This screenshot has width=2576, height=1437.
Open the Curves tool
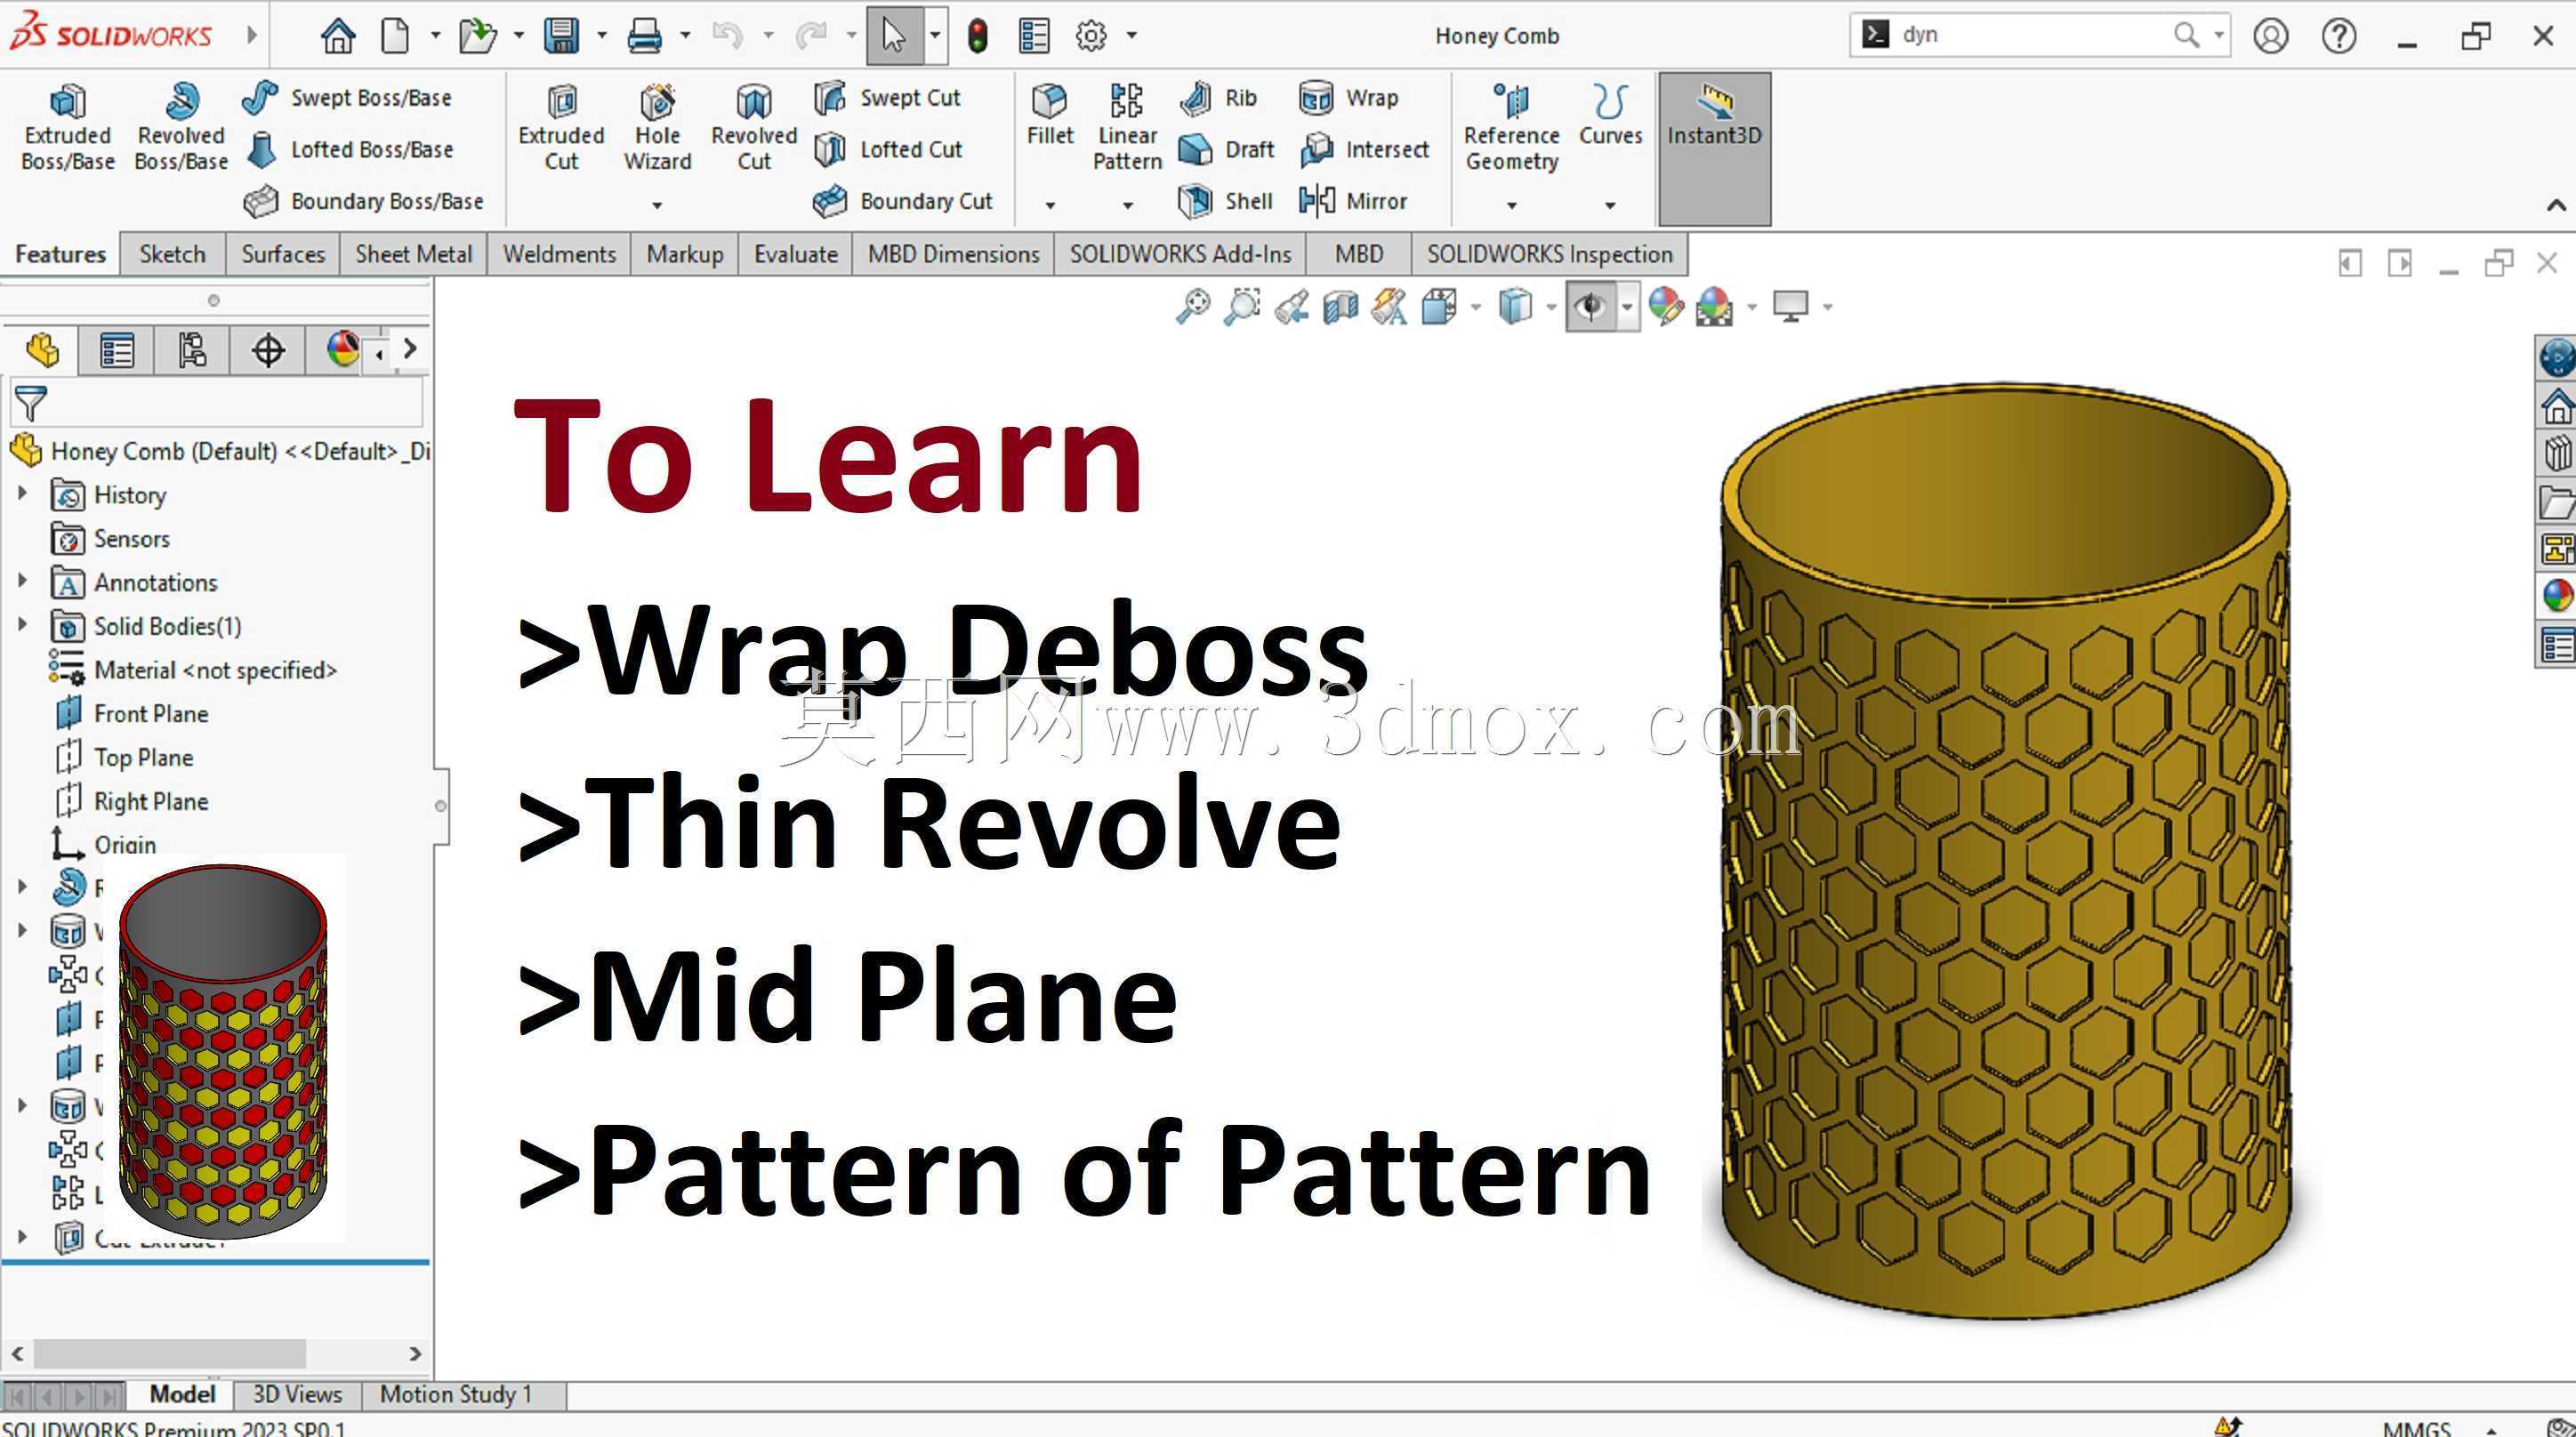pos(1610,115)
